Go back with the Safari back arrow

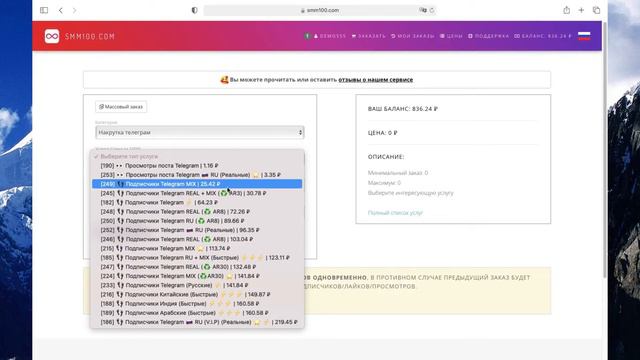click(60, 10)
